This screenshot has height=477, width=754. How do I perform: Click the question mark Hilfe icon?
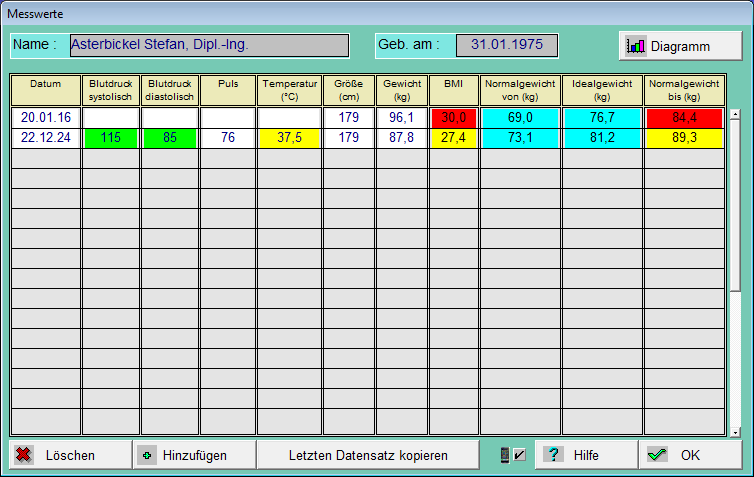point(553,455)
